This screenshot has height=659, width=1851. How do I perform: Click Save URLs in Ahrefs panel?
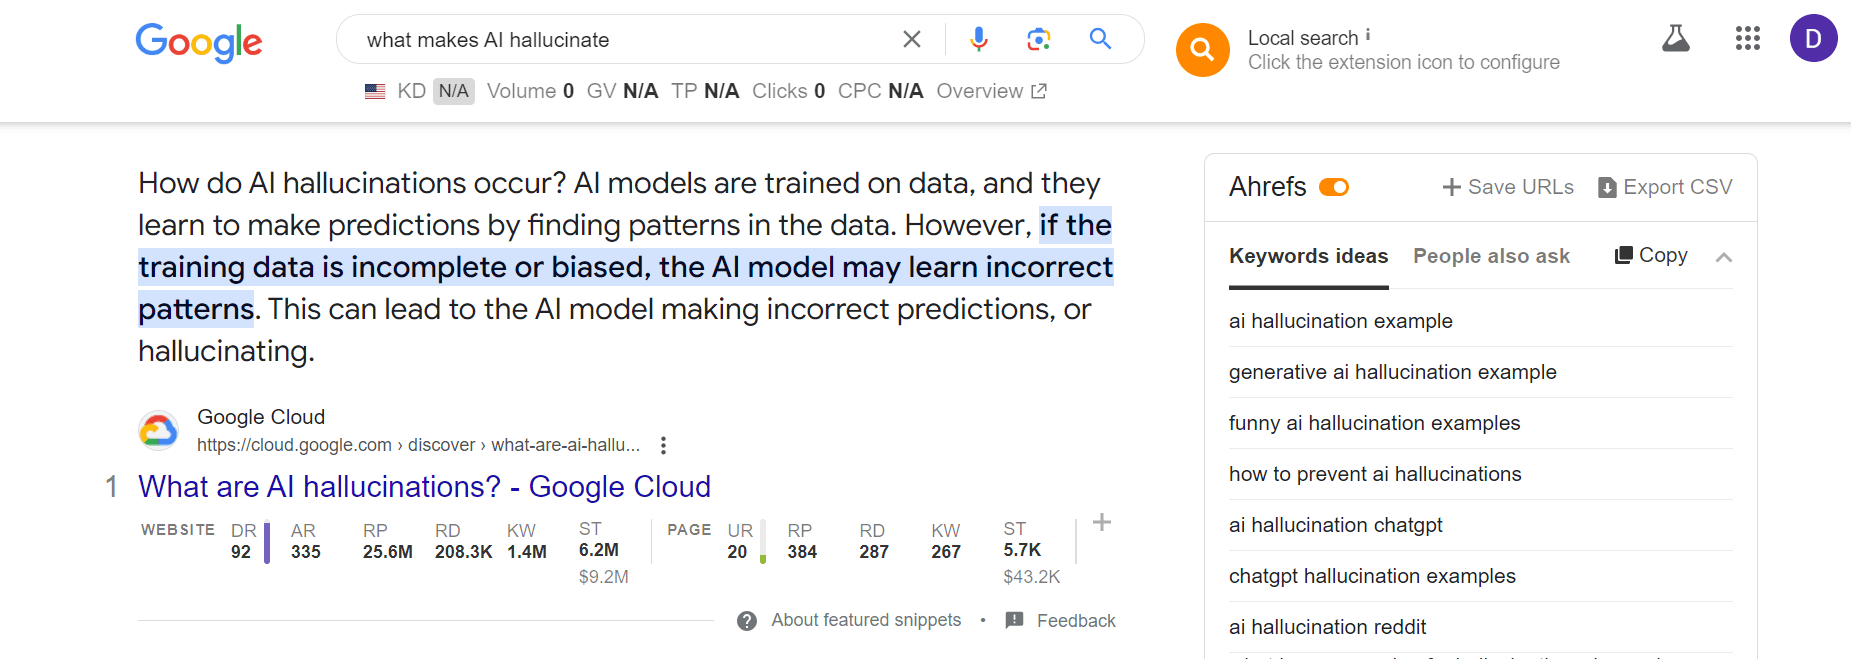point(1508,187)
